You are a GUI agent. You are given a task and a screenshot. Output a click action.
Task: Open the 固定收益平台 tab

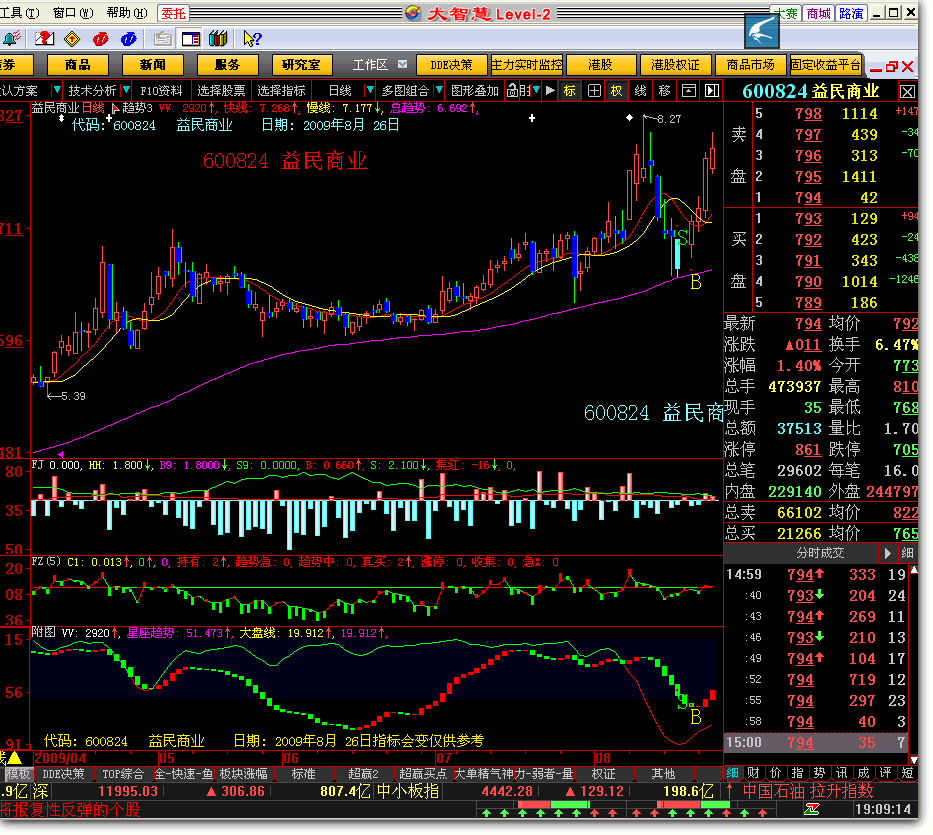[826, 65]
